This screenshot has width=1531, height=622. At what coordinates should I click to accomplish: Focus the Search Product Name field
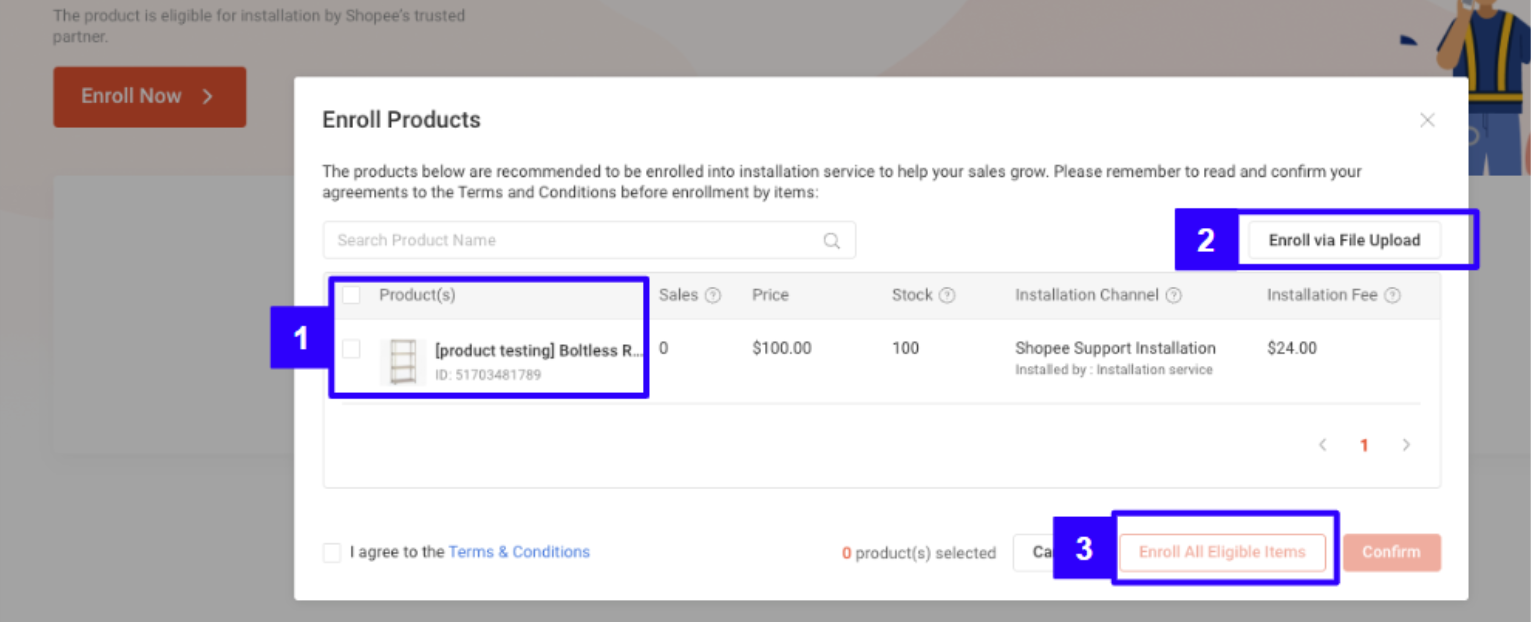point(589,240)
